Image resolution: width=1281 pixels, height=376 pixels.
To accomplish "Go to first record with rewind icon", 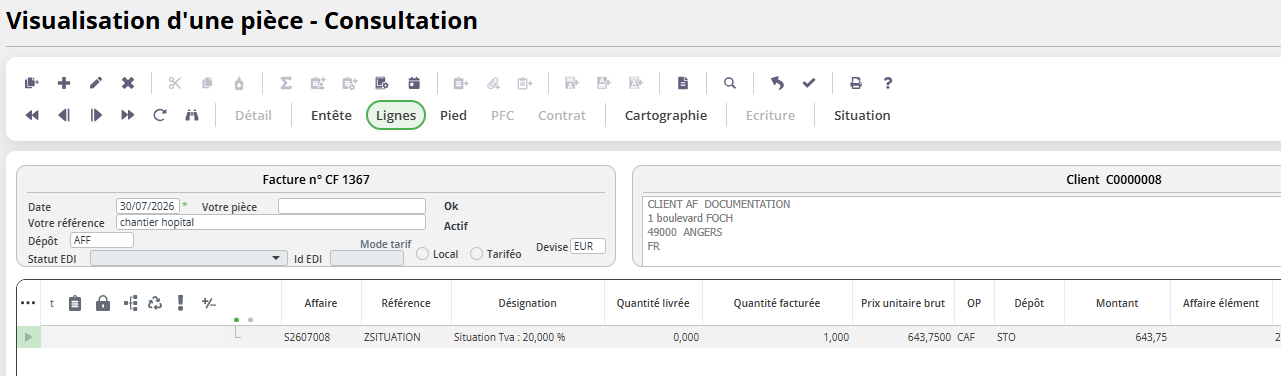I will pos(32,115).
